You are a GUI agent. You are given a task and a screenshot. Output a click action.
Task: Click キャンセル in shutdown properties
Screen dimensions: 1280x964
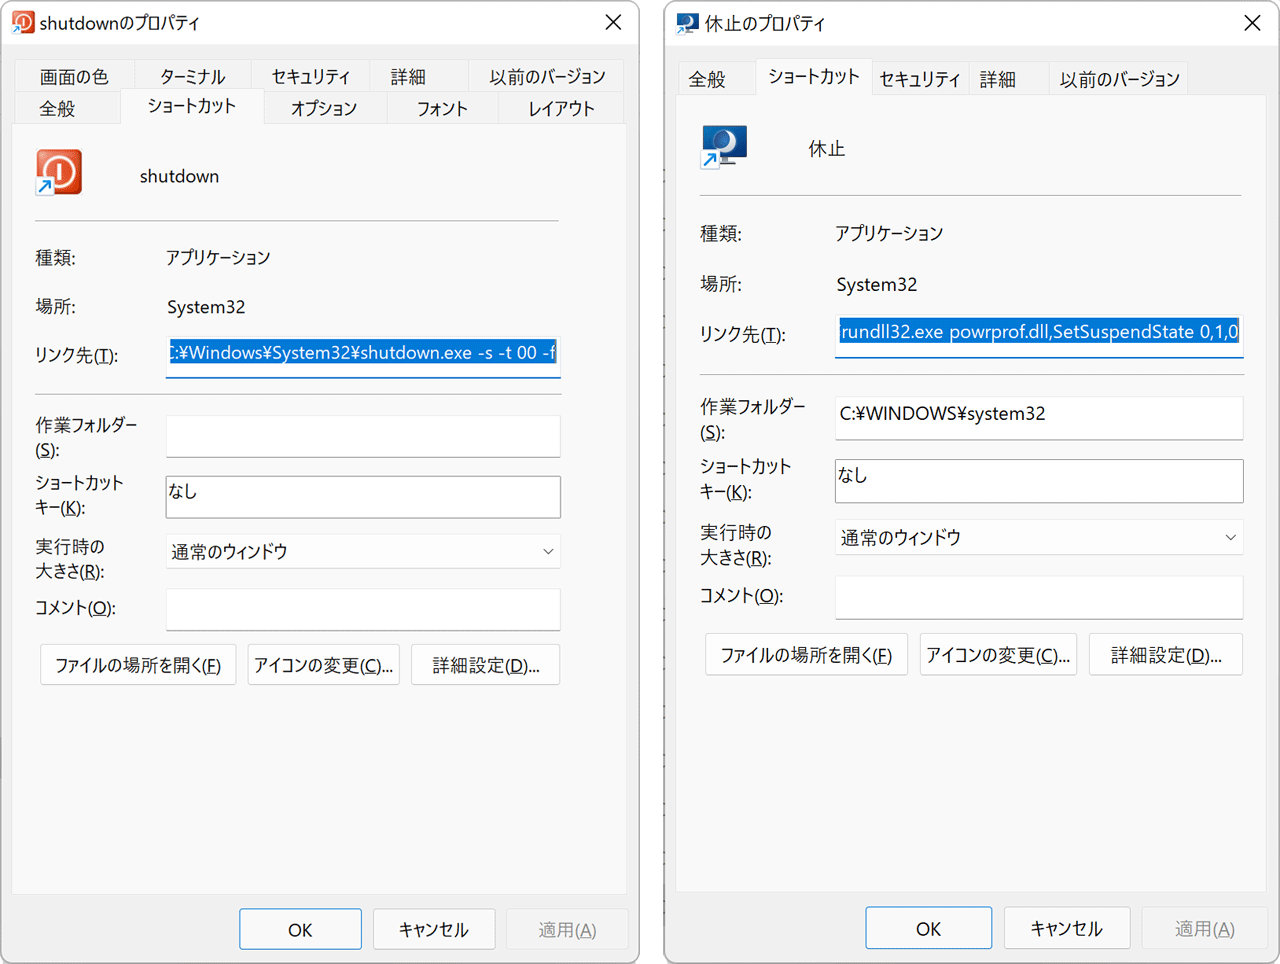[x=434, y=929]
